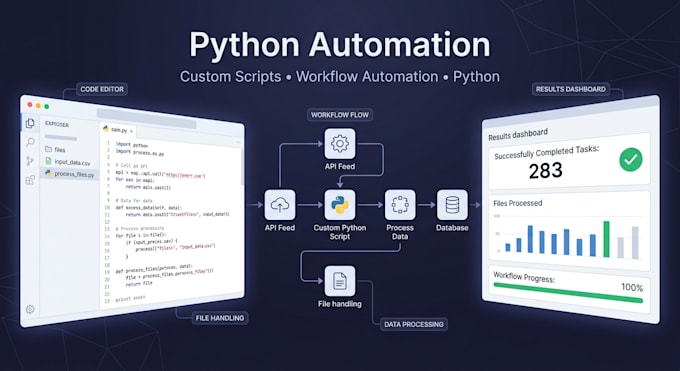Viewport: 680px width, 371px height.
Task: Select the Process Data node icon
Action: coord(400,204)
